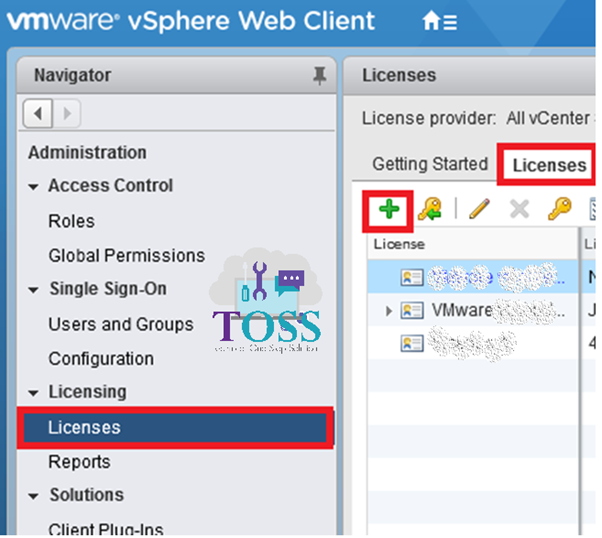Image resolution: width=602 pixels, height=538 pixels.
Task: Select Licenses in the Navigator
Action: [175, 427]
